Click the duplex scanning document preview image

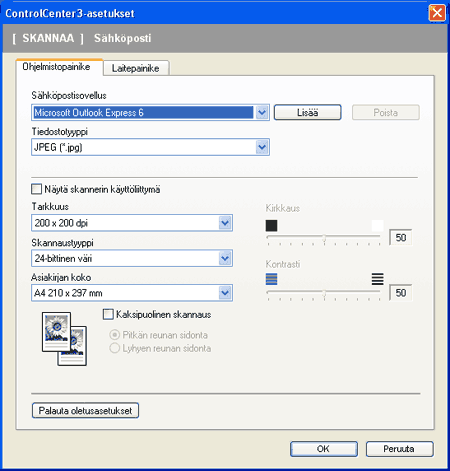(64, 339)
